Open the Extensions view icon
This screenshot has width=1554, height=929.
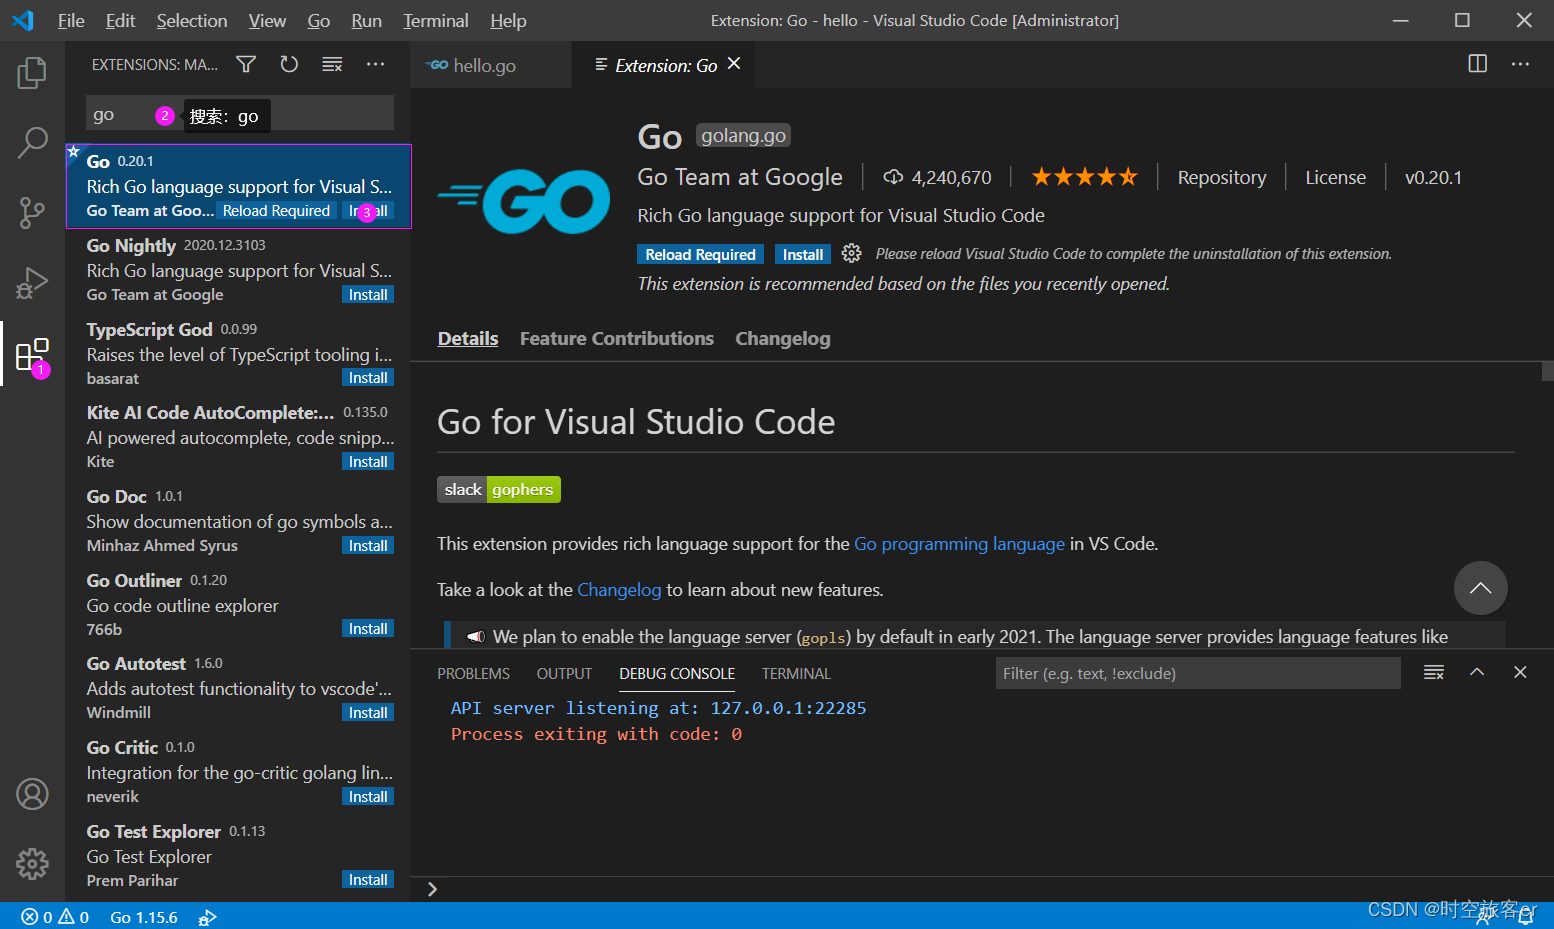pyautogui.click(x=32, y=354)
